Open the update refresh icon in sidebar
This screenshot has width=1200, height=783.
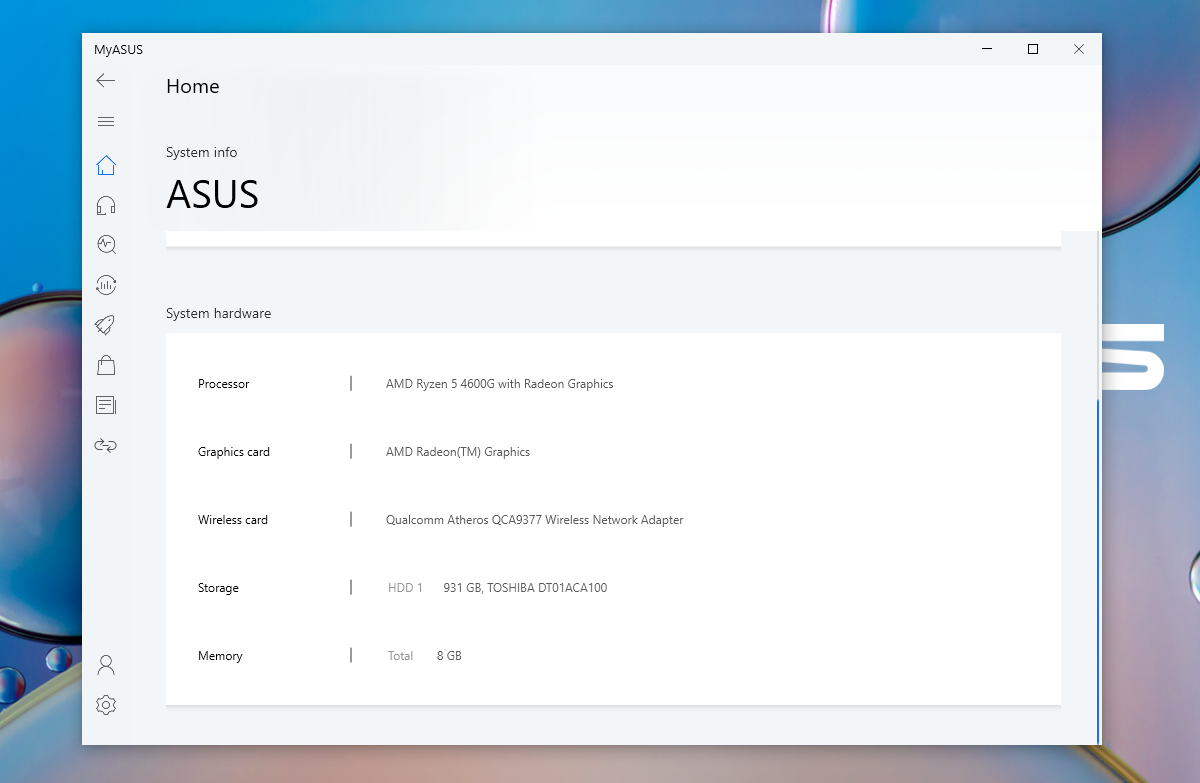[106, 285]
